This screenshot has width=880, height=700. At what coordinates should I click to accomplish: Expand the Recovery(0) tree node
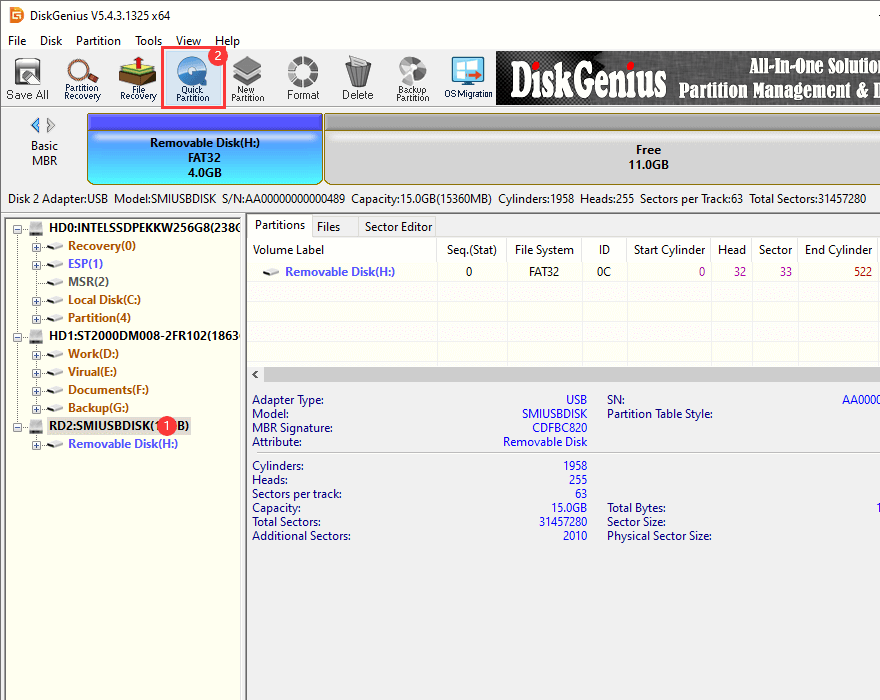coord(37,246)
